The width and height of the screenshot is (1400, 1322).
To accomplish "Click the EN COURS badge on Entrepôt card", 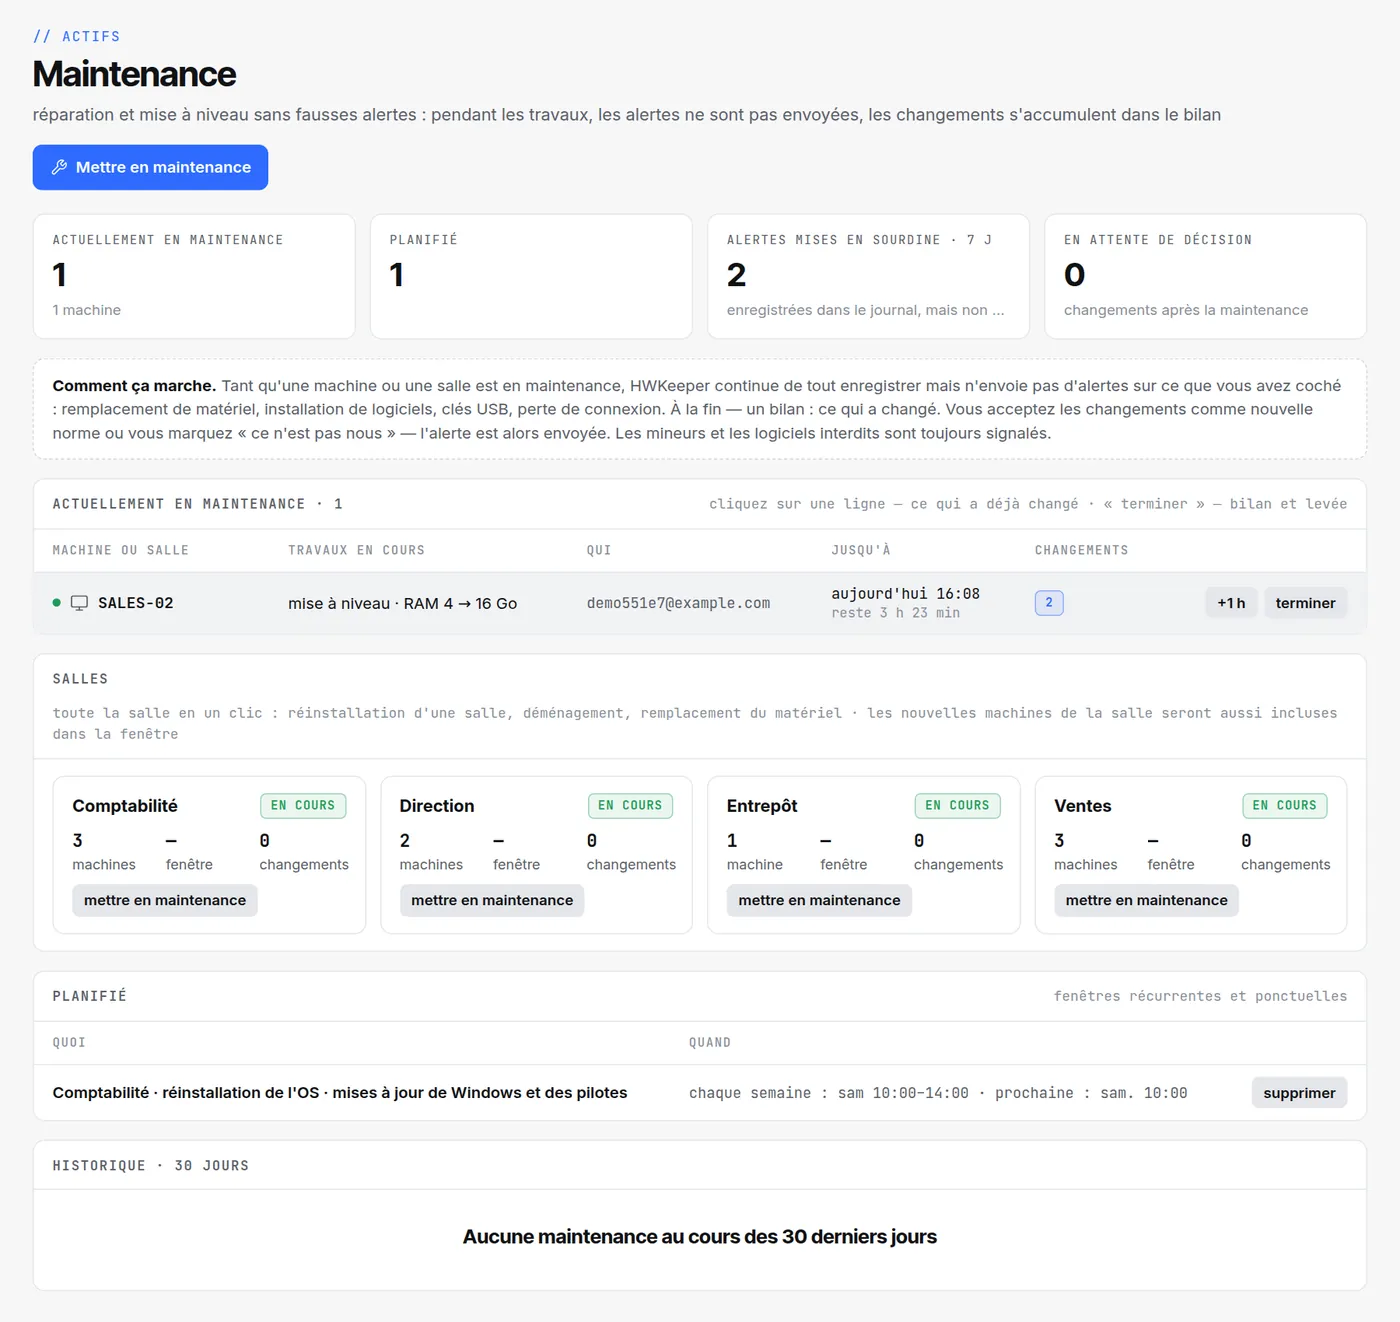I will tap(957, 806).
